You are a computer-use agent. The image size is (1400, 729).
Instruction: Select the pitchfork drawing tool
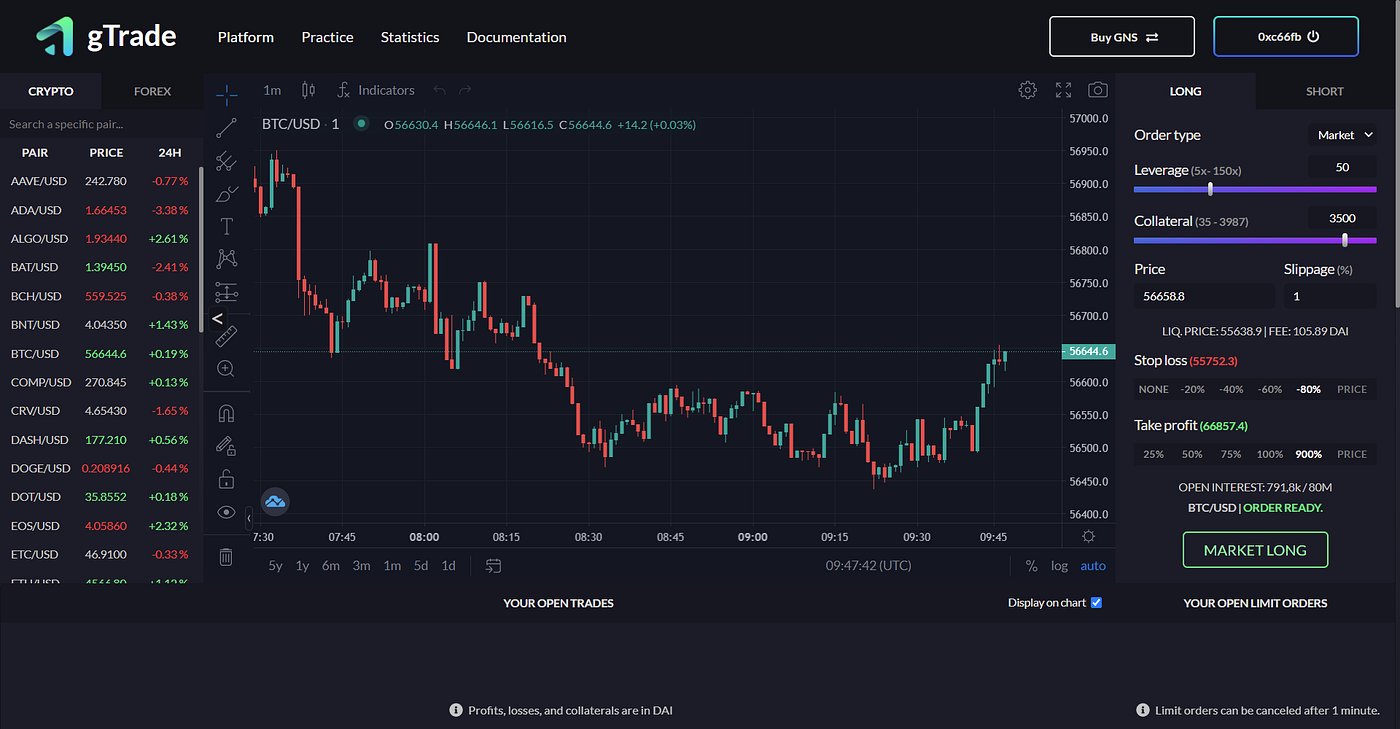227,160
